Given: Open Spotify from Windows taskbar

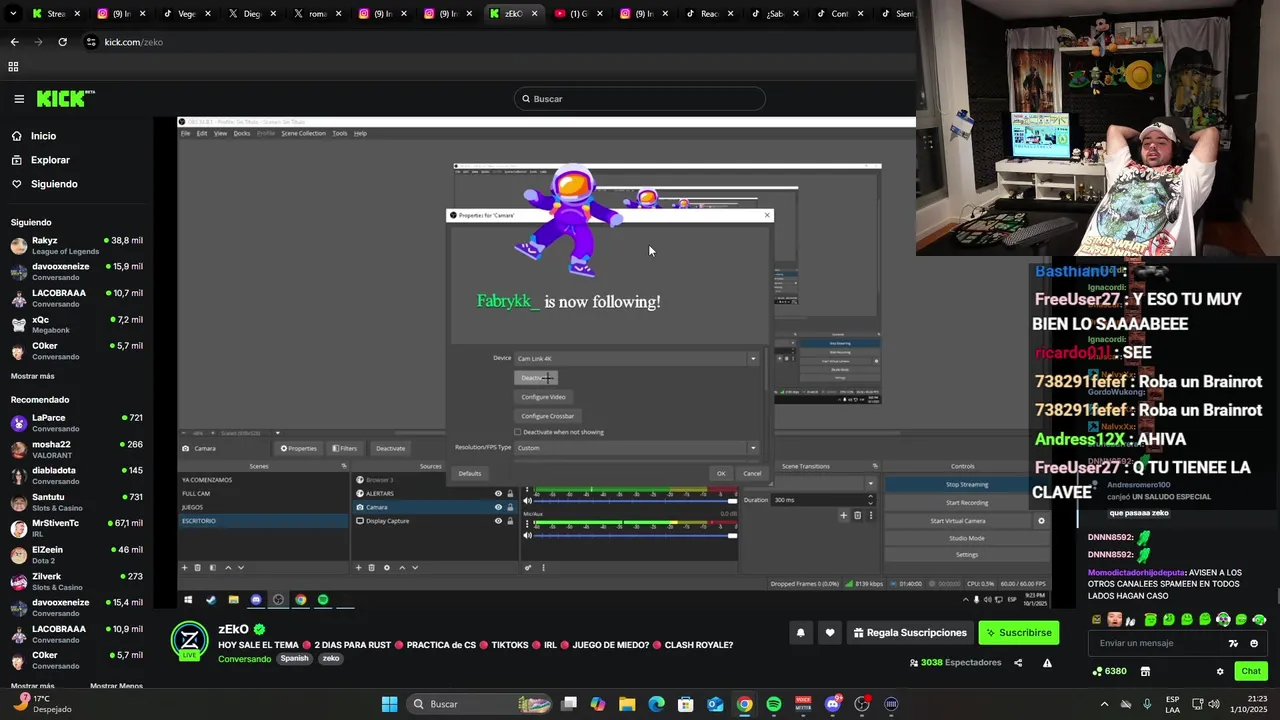Looking at the screenshot, I should click(774, 704).
